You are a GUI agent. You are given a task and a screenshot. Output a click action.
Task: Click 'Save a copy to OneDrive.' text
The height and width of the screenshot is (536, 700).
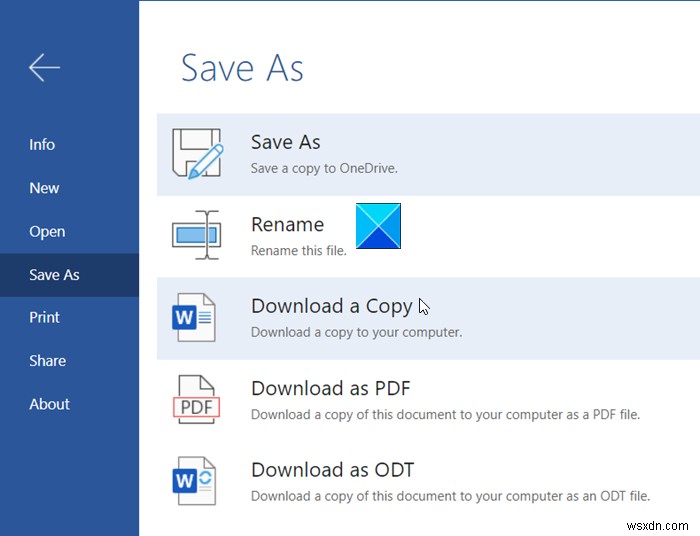(324, 168)
